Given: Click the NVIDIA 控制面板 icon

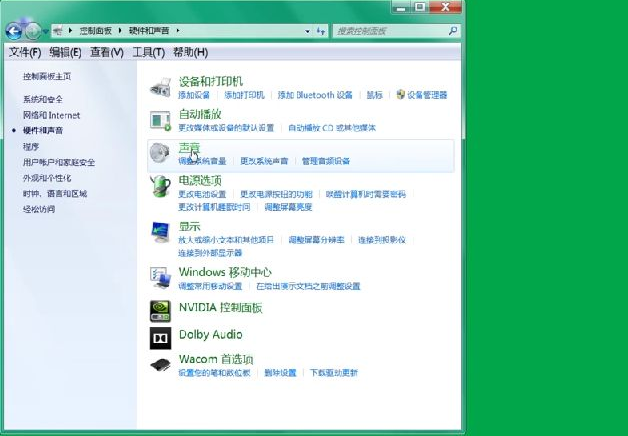Looking at the screenshot, I should point(160,311).
